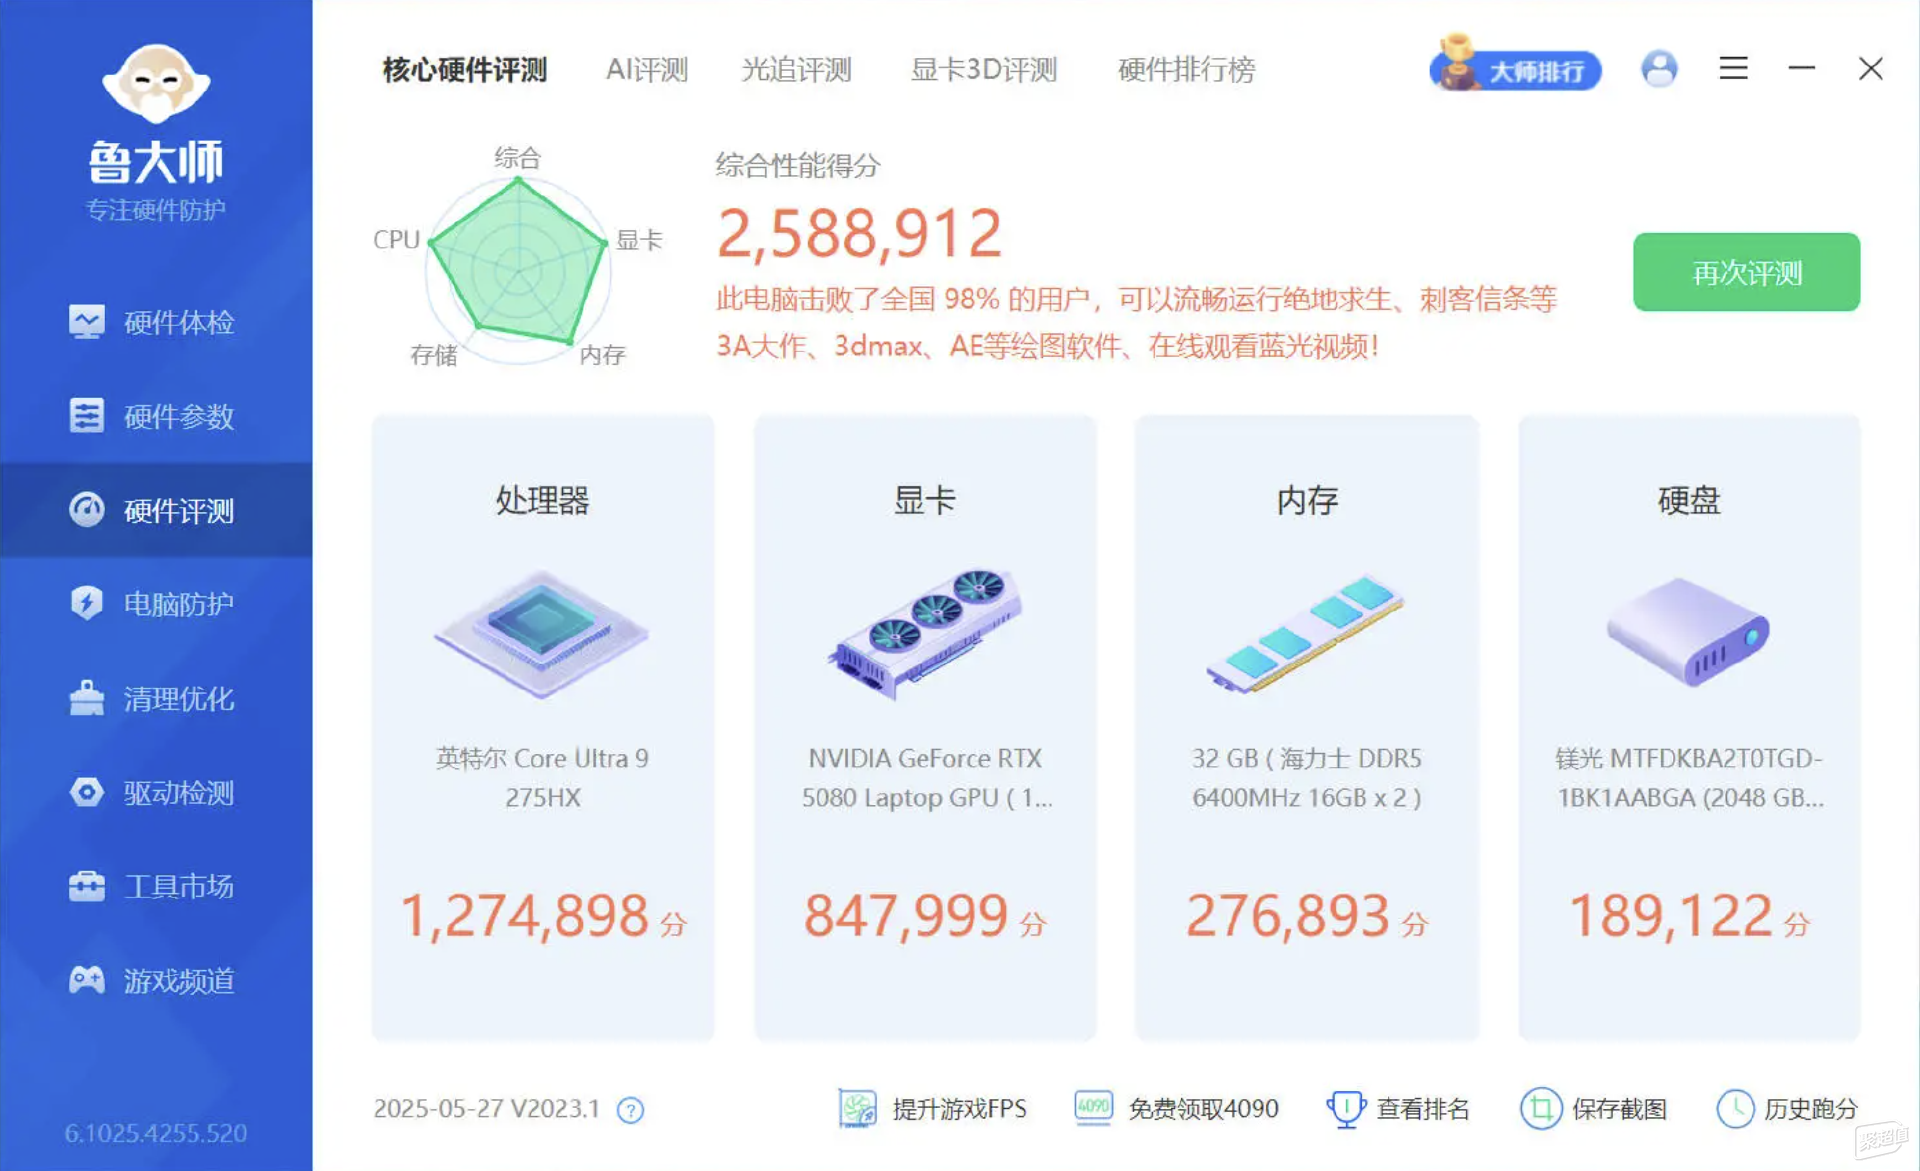Click the 2,588,912 overall score
This screenshot has height=1171, width=1920.
click(859, 234)
